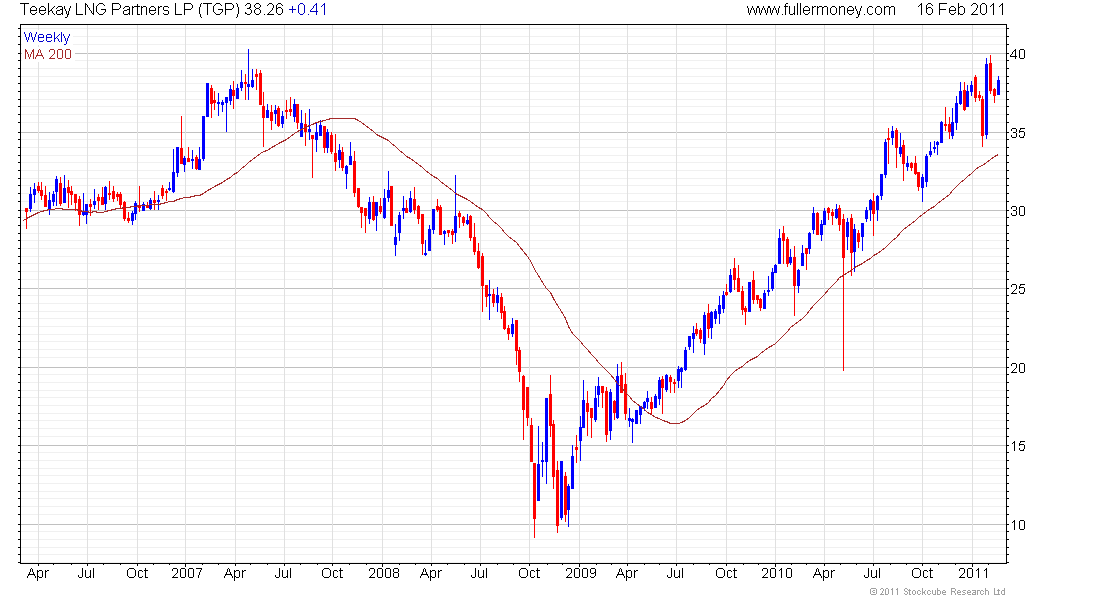The image size is (1100, 600).
Task: Click the 'Weekly' interval label
Action: point(47,37)
